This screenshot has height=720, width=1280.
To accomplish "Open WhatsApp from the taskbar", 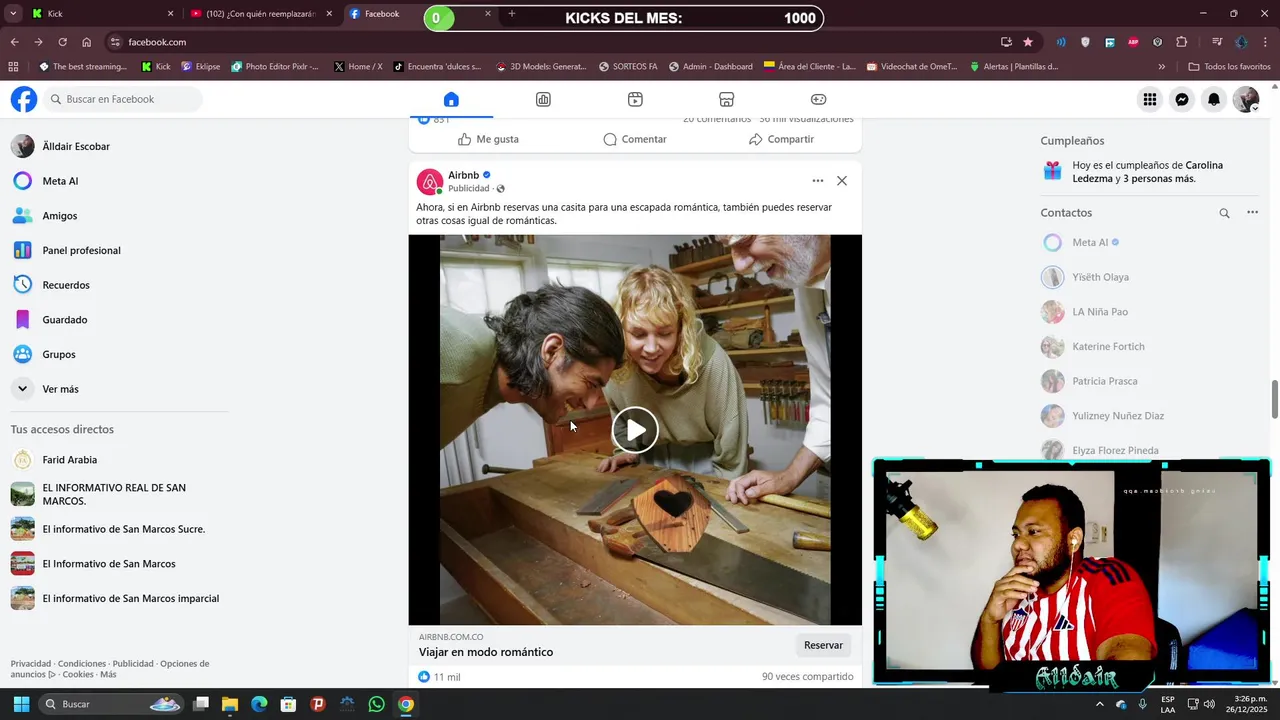I will point(376,704).
